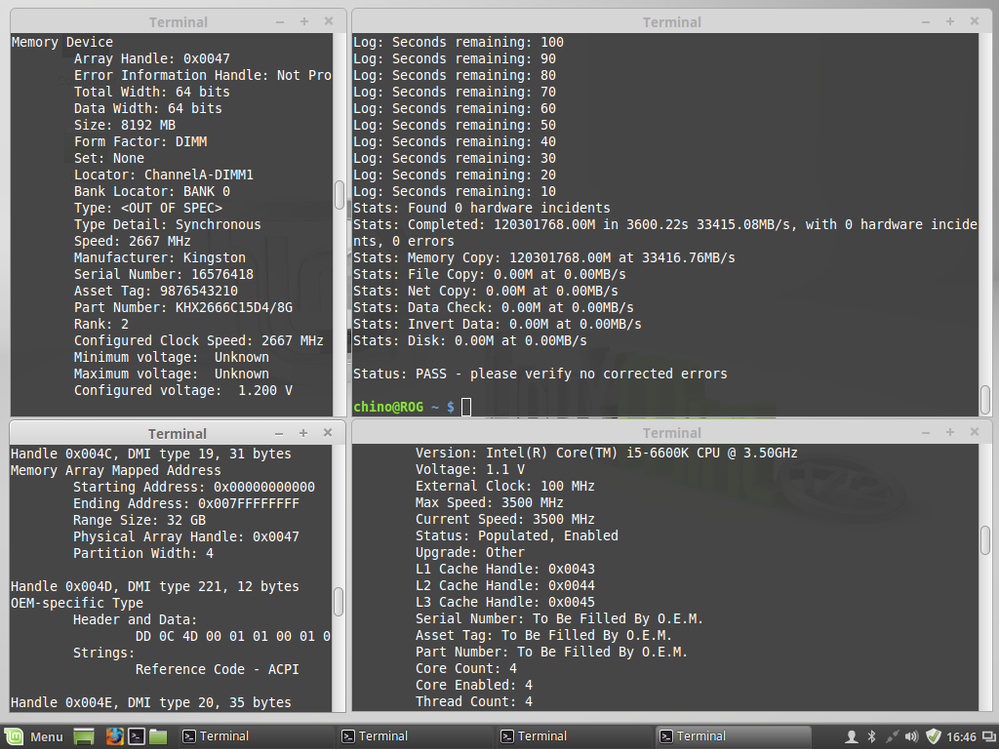Click the 16:46 clock in the panel
999x749 pixels.
coord(961,737)
